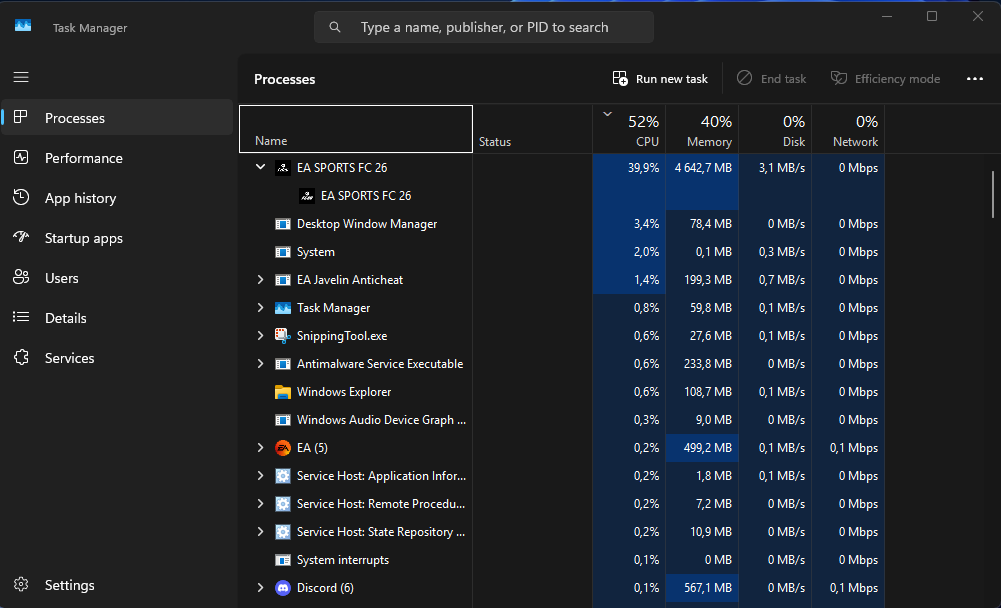The height and width of the screenshot is (608, 1001).
Task: Click the Task Manager process row icon
Action: pyautogui.click(x=283, y=308)
